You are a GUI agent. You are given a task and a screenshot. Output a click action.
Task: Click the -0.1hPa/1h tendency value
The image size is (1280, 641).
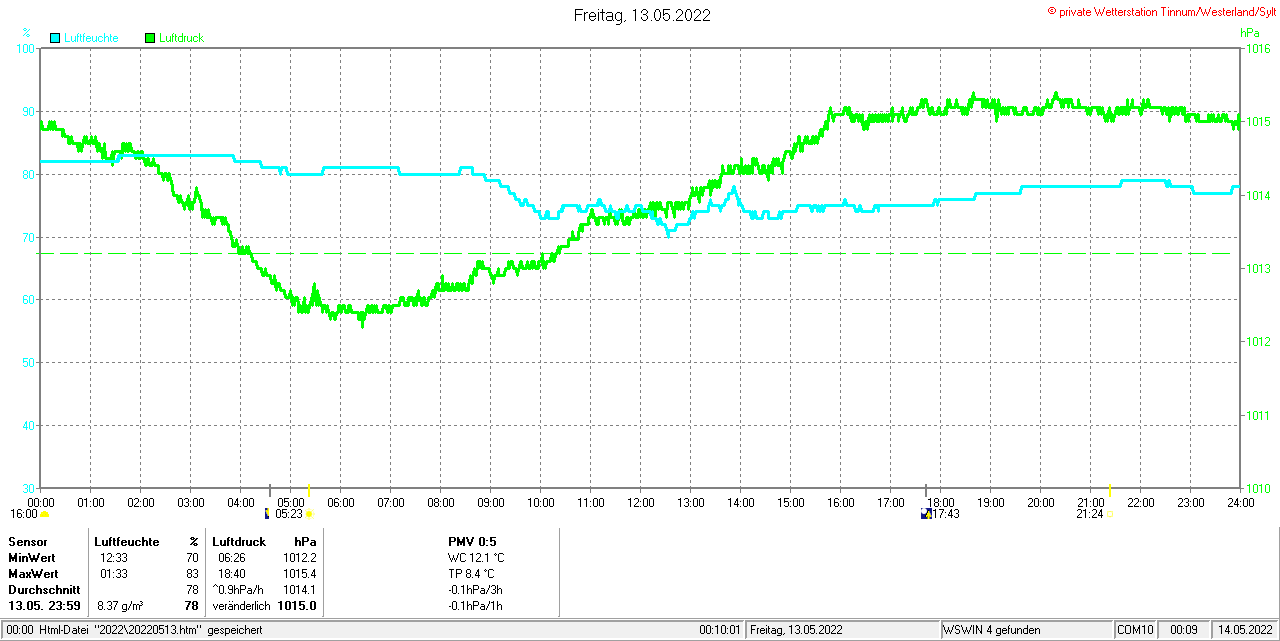(x=476, y=606)
